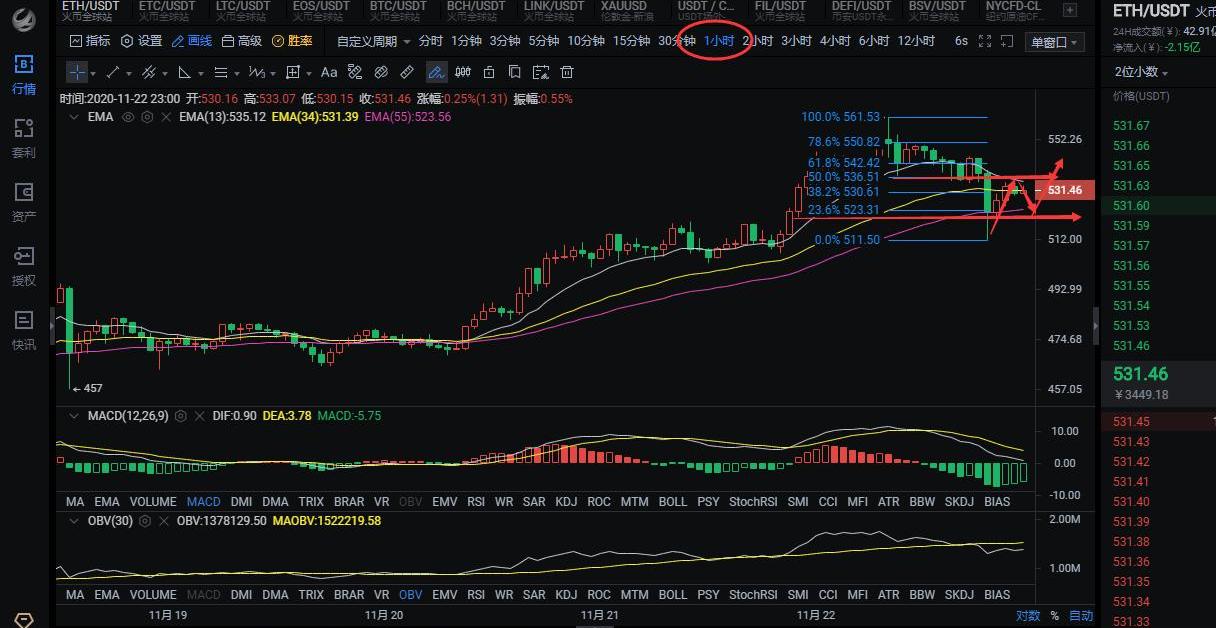
Task: Toggle 自动 auto scale option
Action: (x=1081, y=615)
